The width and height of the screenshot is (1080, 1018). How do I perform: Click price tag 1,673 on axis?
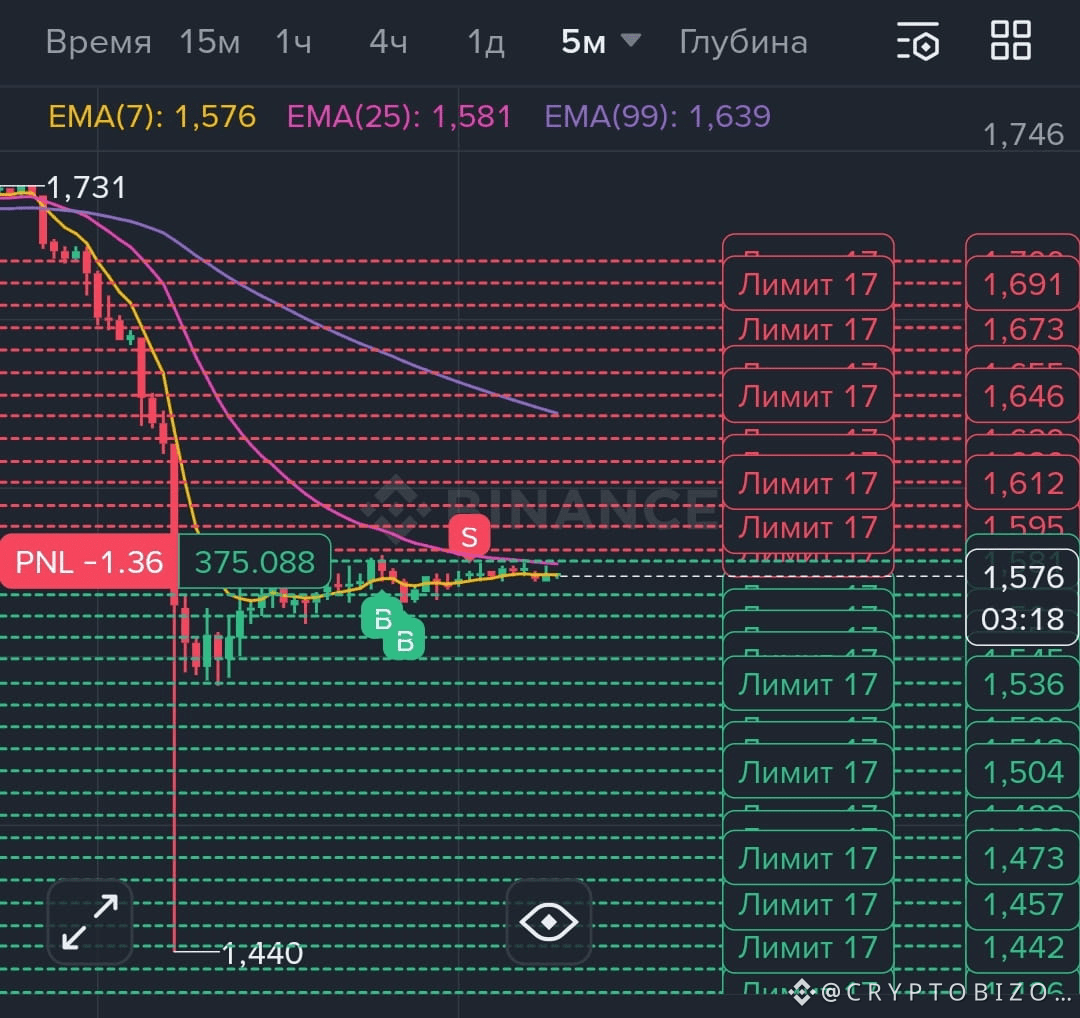pyautogui.click(x=1023, y=329)
